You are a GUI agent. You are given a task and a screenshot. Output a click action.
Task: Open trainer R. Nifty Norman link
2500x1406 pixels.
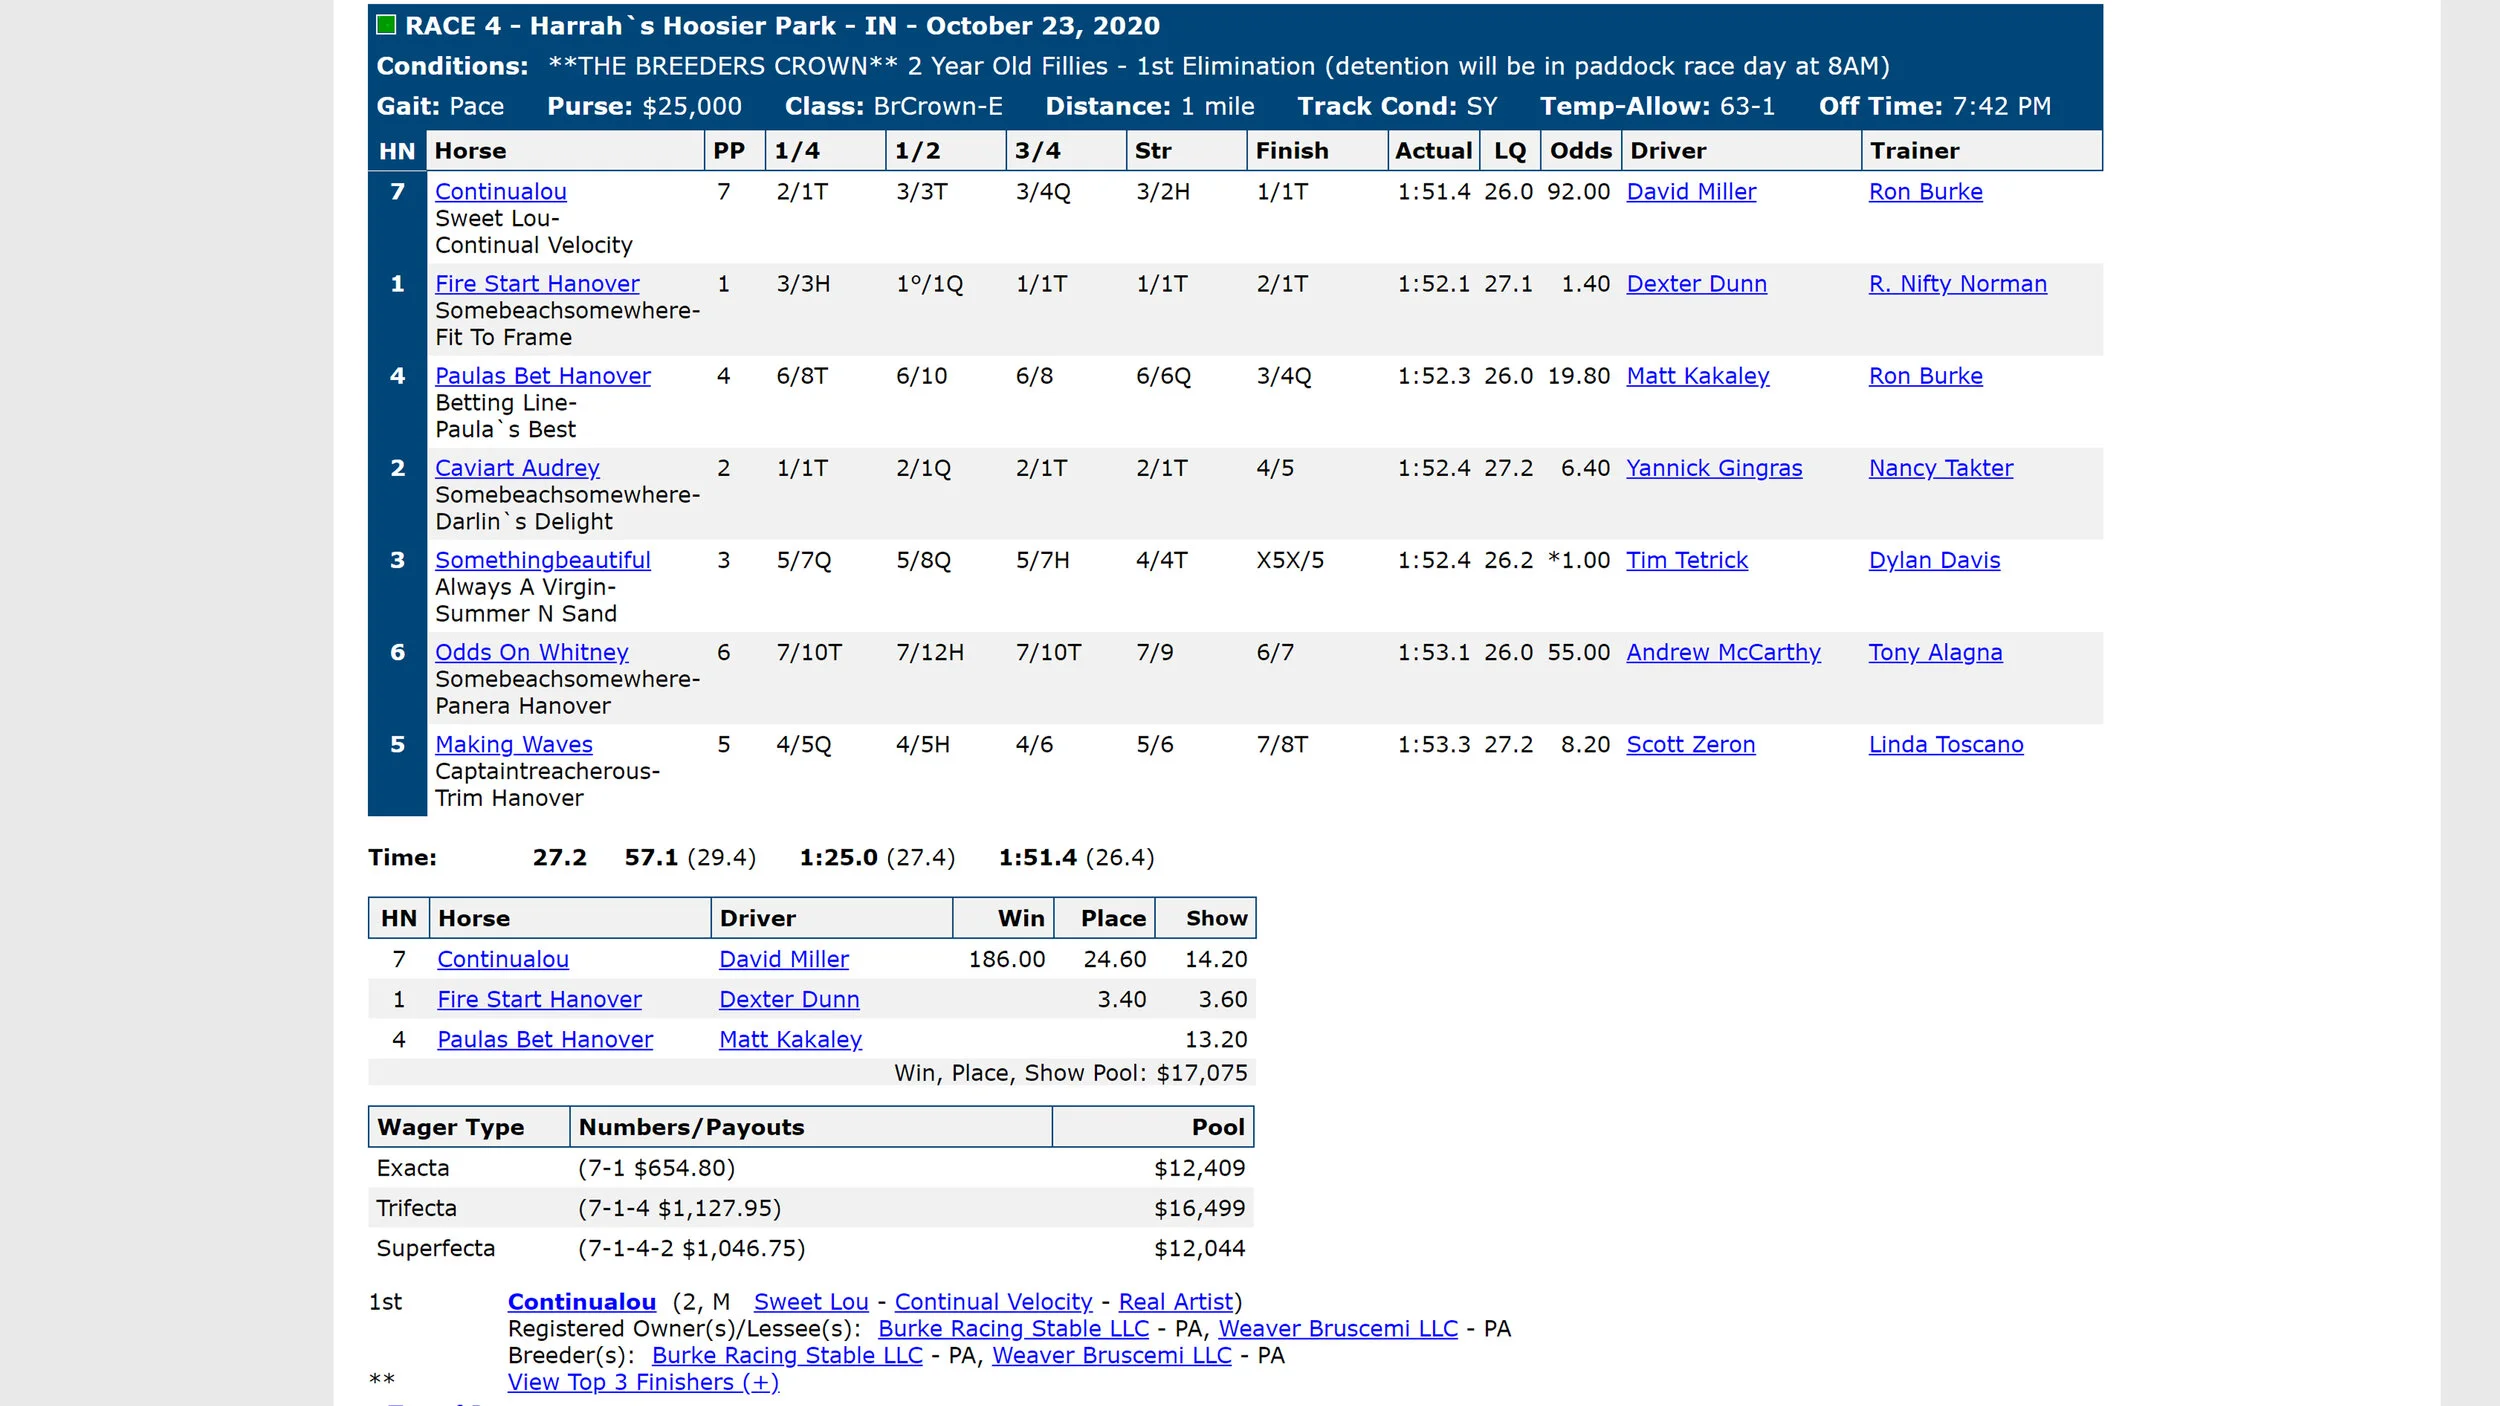pyautogui.click(x=1957, y=284)
